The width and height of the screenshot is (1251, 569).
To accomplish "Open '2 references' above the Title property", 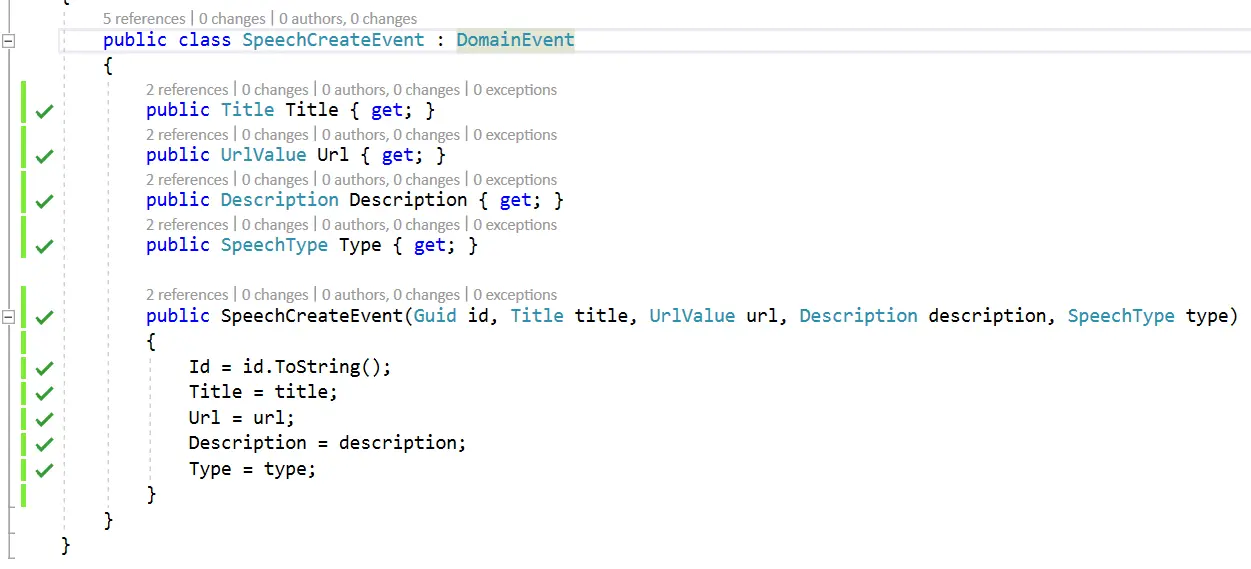I will [x=187, y=90].
